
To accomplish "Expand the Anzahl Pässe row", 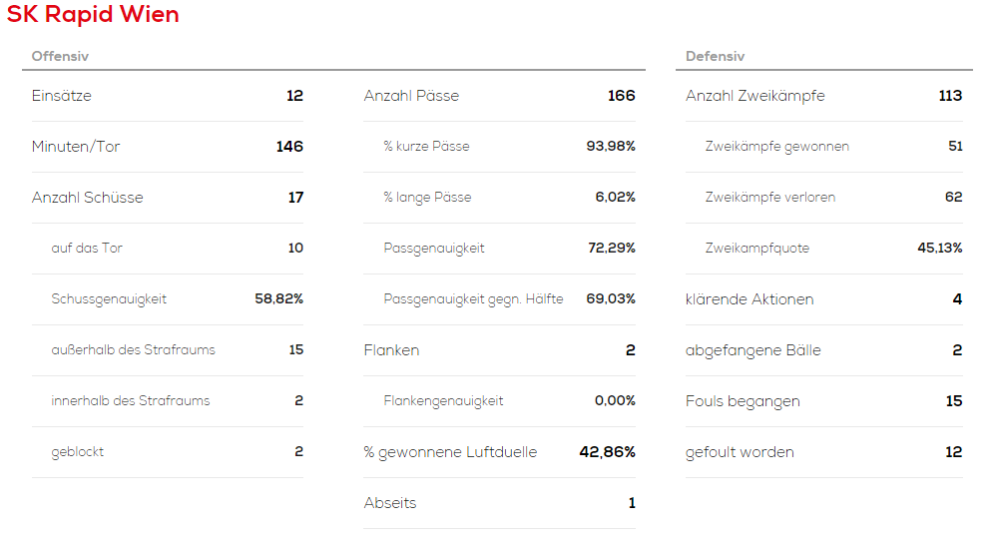I will click(411, 96).
